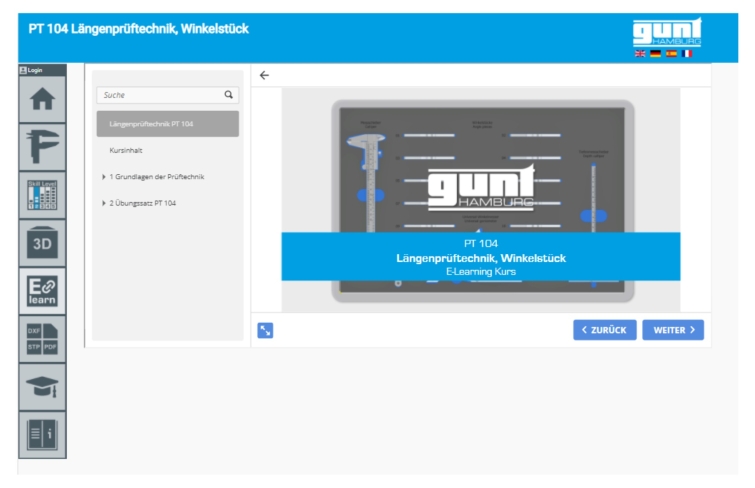Switch language to Spanish flag

(x=671, y=53)
